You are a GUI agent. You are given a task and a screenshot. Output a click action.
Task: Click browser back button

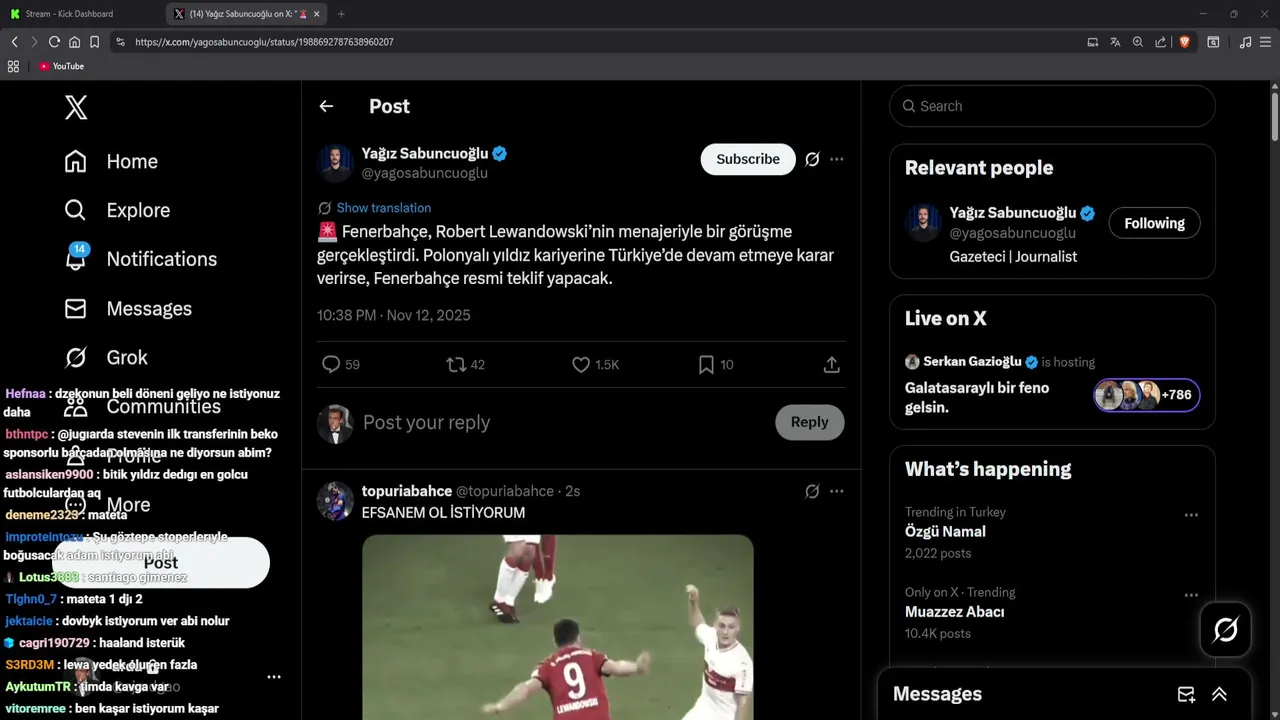pyautogui.click(x=14, y=42)
